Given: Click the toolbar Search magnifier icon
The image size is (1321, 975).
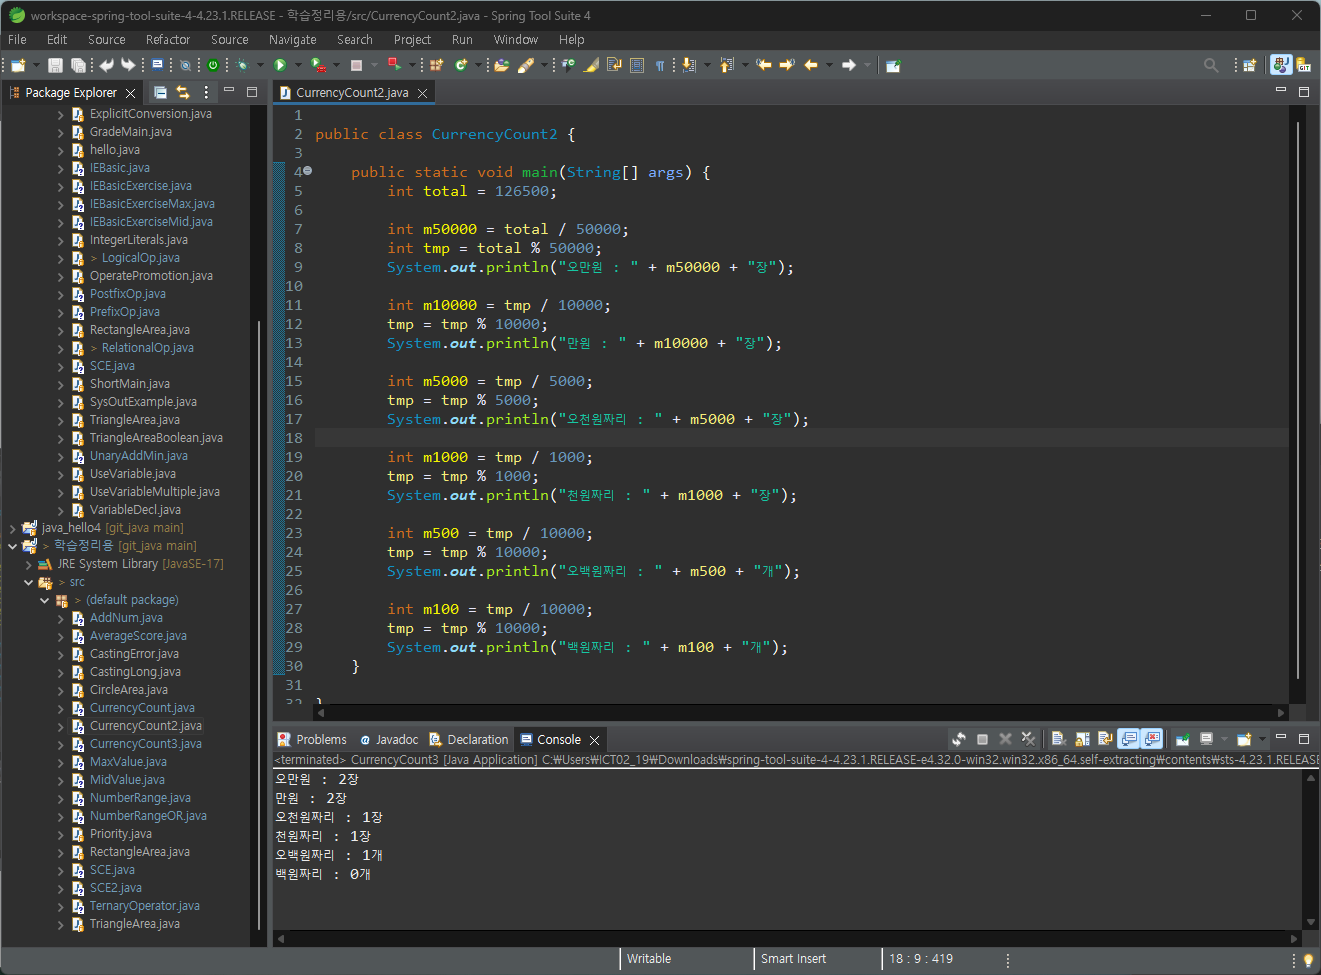Looking at the screenshot, I should click(1211, 65).
